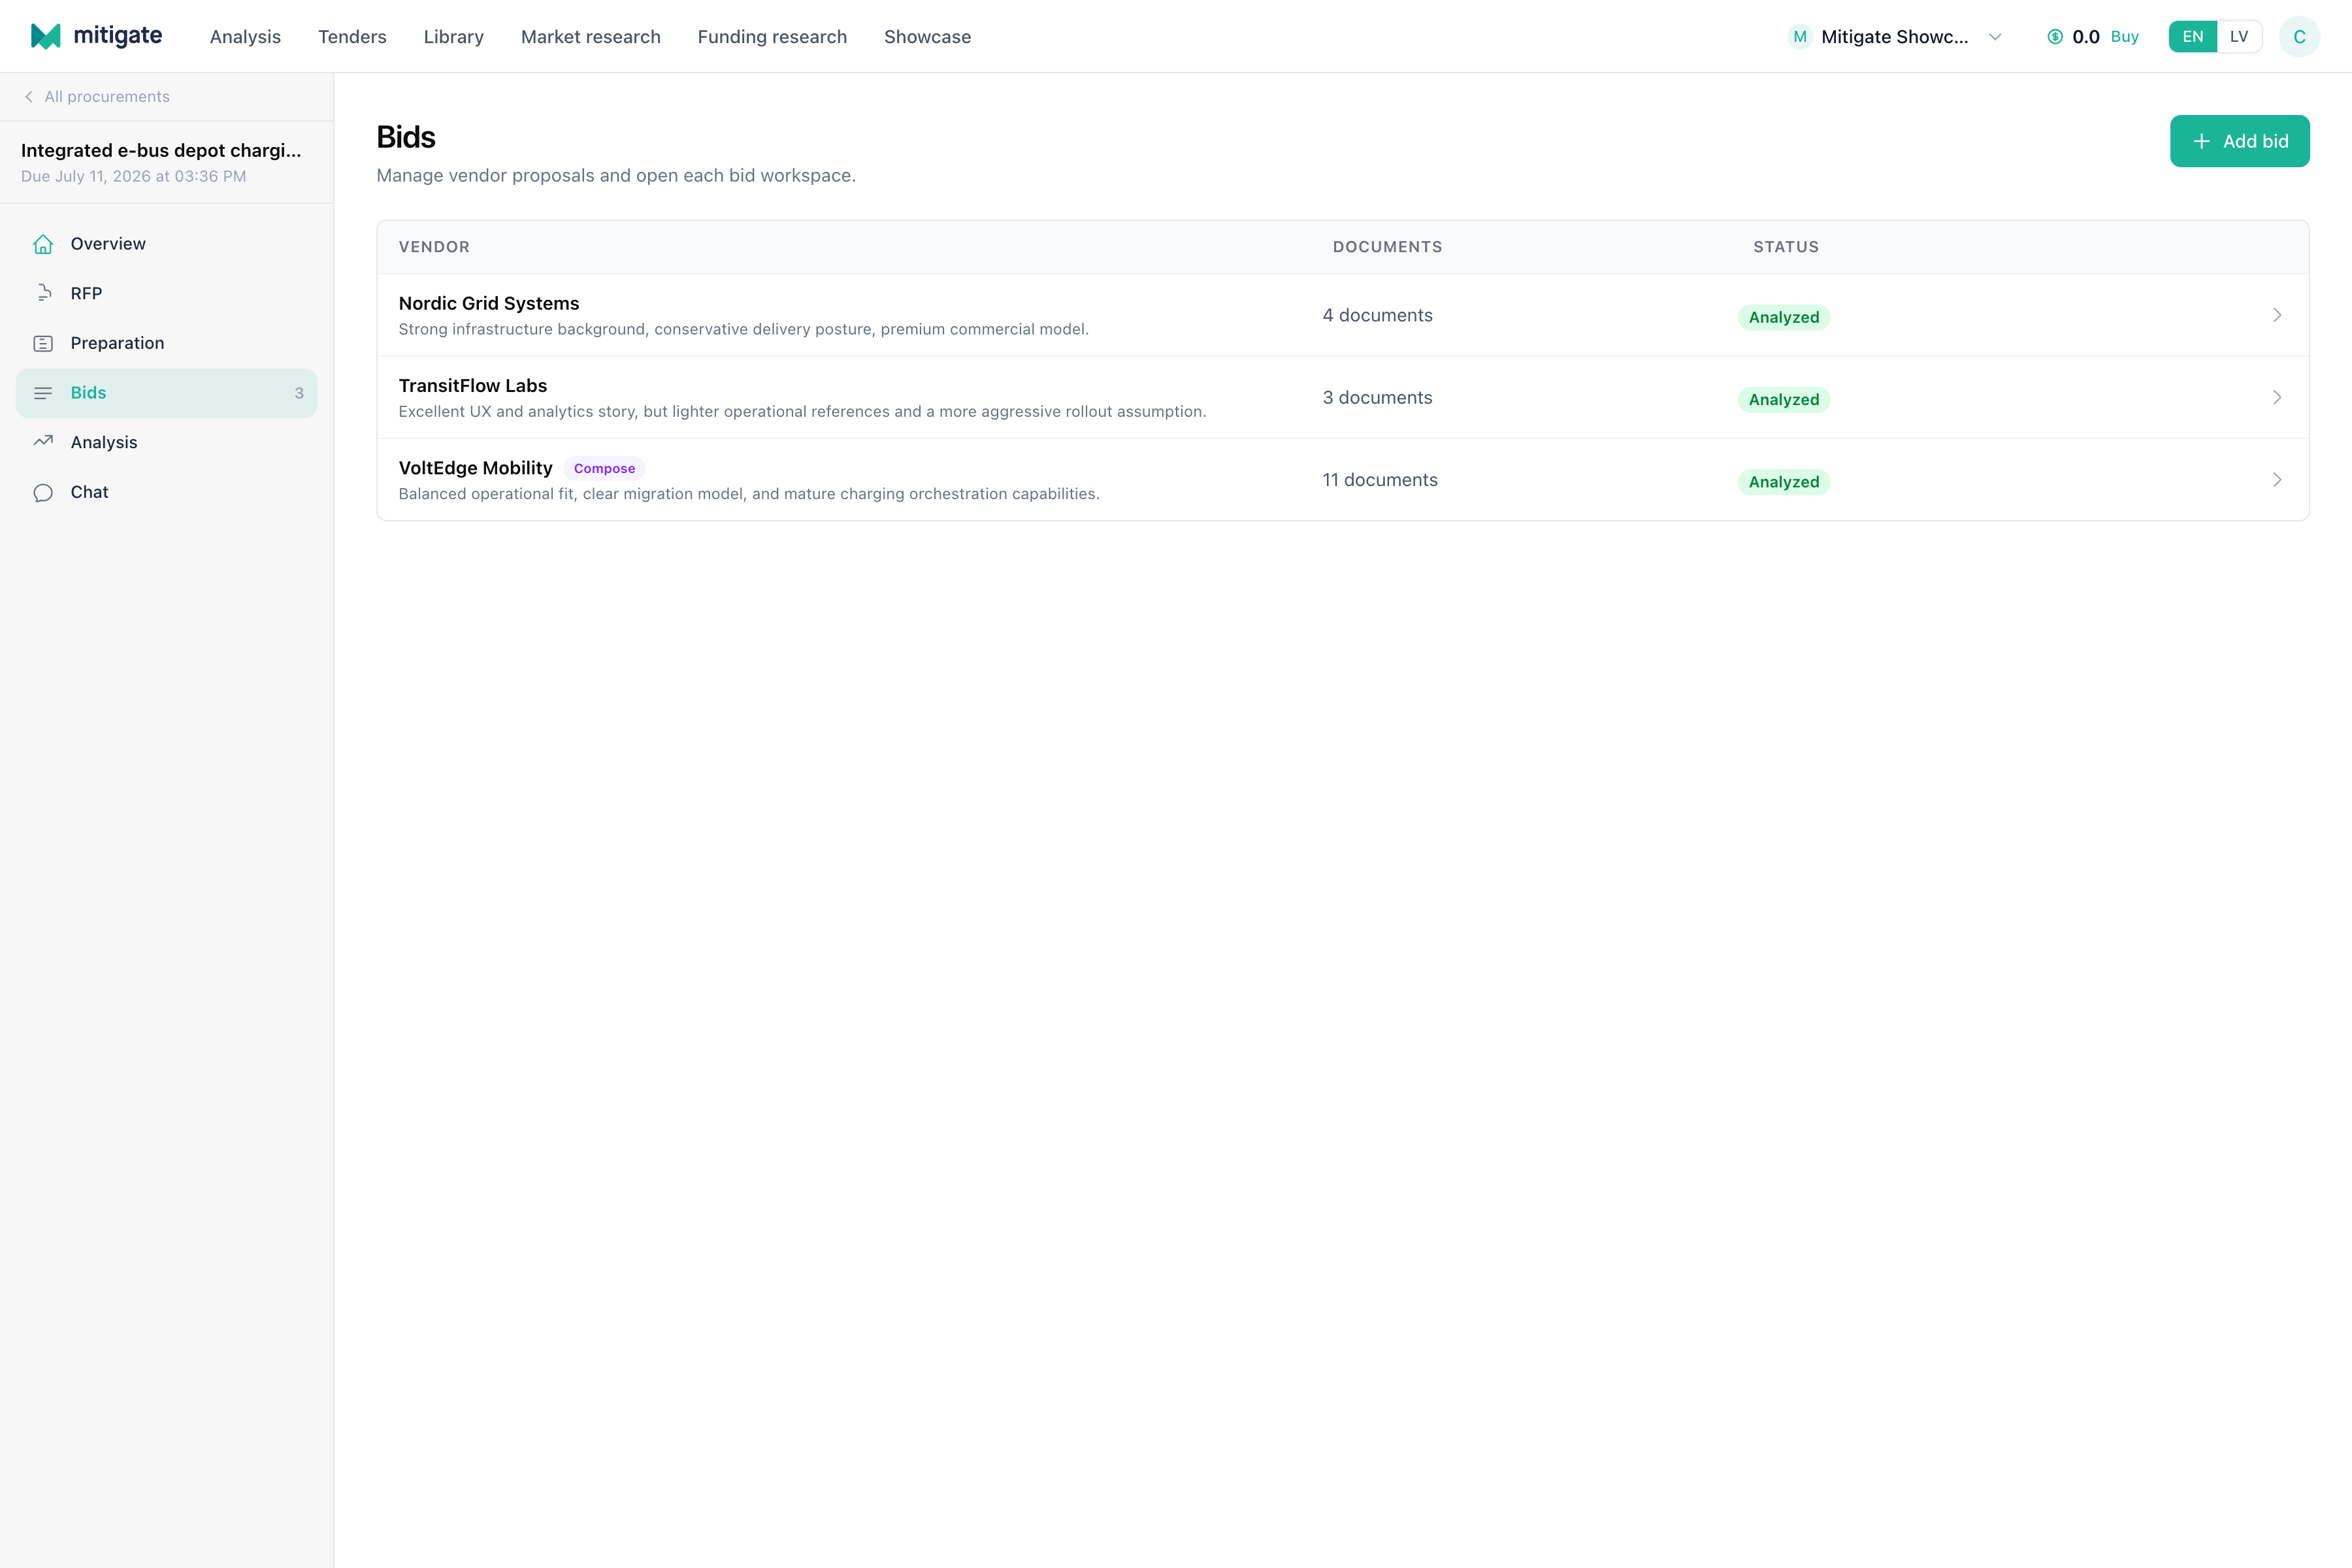The image size is (2352, 1568).
Task: Click the M organization avatar
Action: coord(1800,37)
